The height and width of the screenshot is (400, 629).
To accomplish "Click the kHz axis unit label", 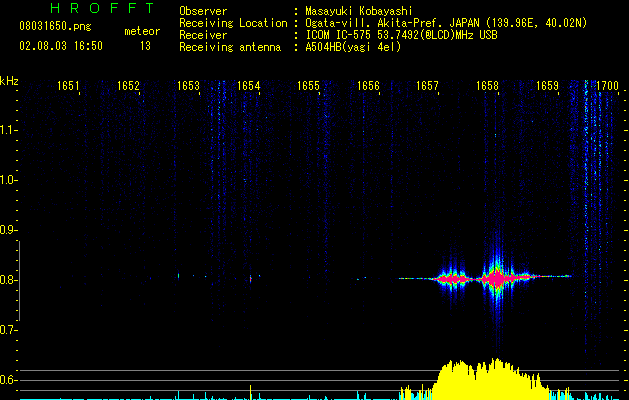I will [x=9, y=80].
